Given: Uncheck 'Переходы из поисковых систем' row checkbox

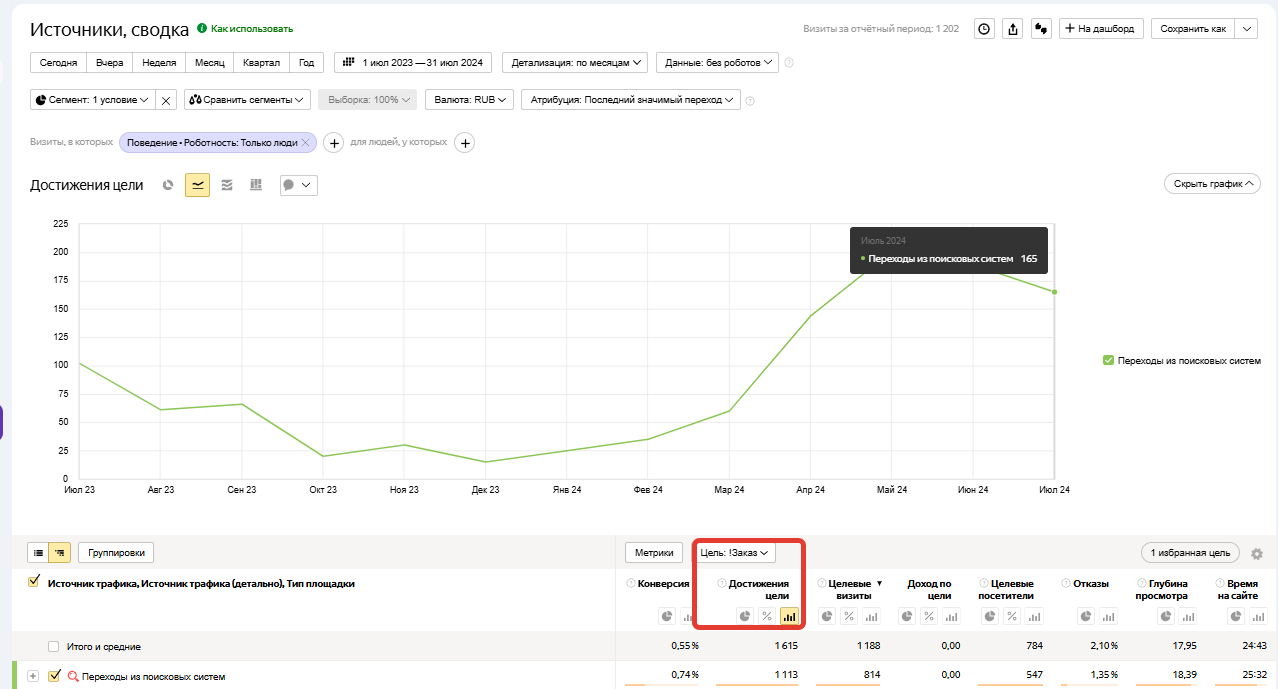Looking at the screenshot, I should [x=55, y=676].
